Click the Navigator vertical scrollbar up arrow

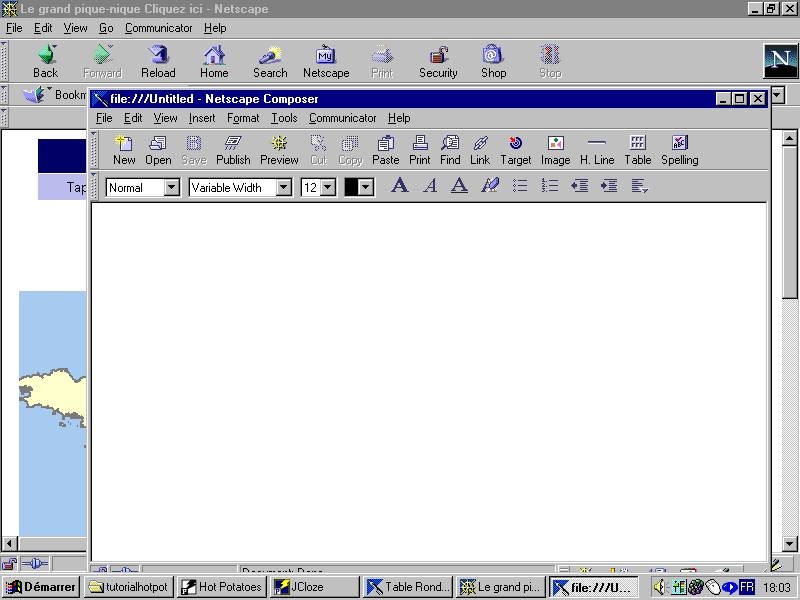(x=789, y=138)
